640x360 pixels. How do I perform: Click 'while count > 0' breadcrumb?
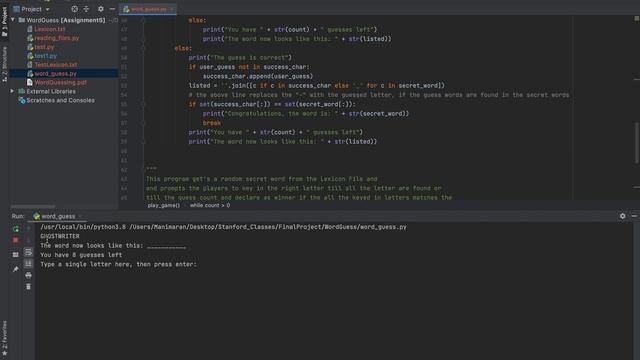210,205
